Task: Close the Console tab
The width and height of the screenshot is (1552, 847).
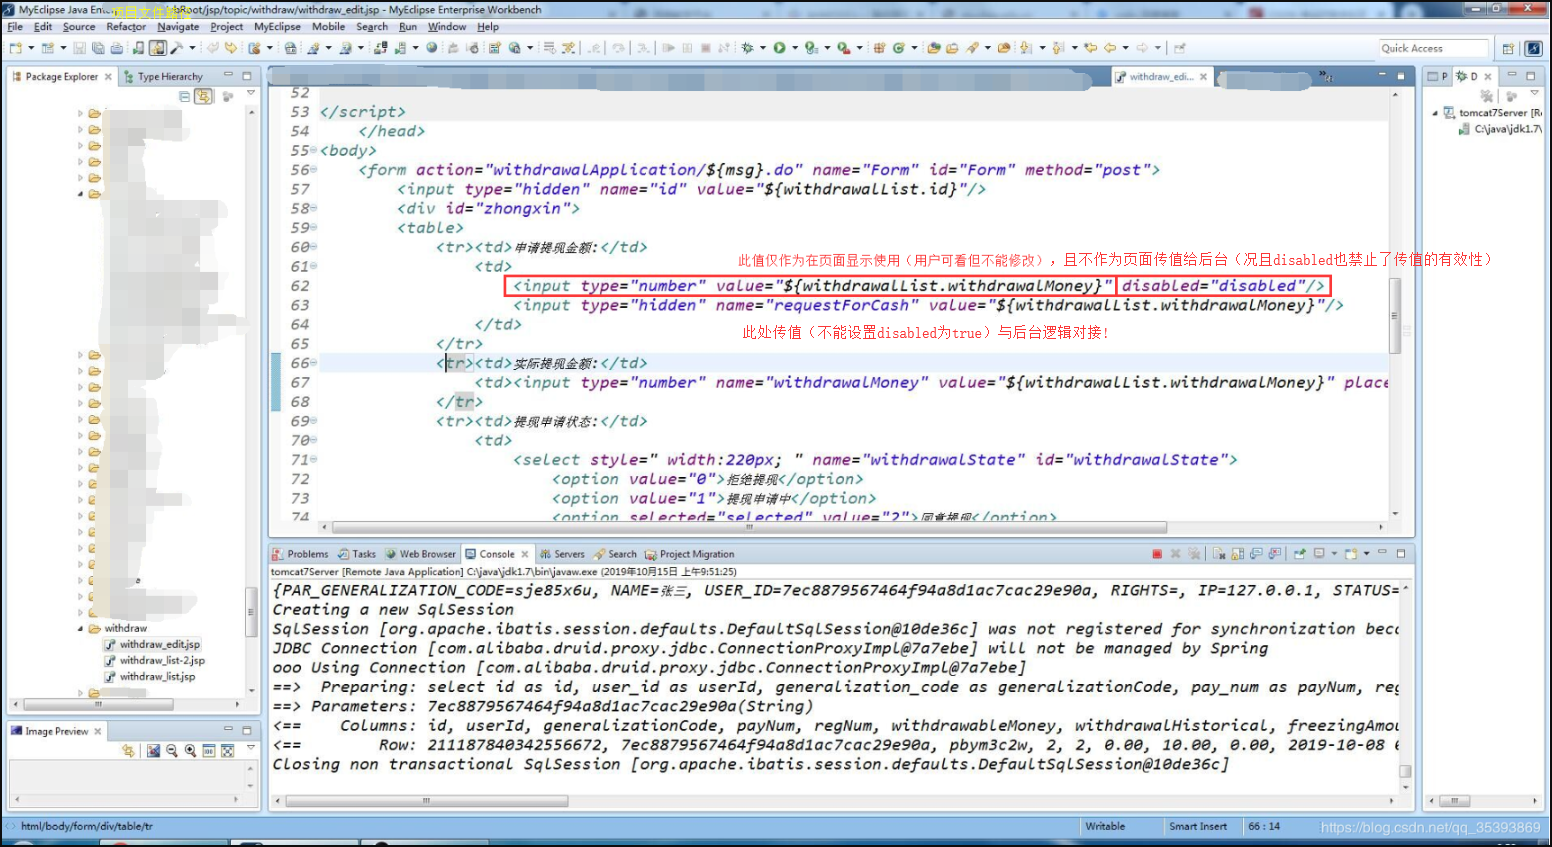Action: click(524, 554)
